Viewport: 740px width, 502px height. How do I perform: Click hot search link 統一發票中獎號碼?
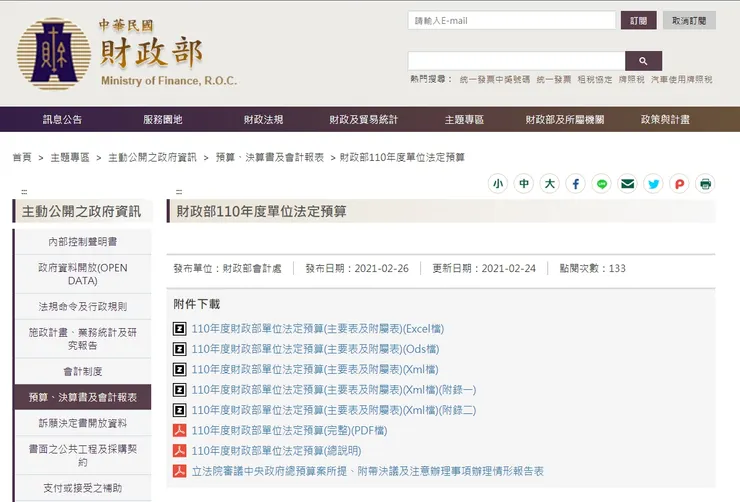(495, 79)
